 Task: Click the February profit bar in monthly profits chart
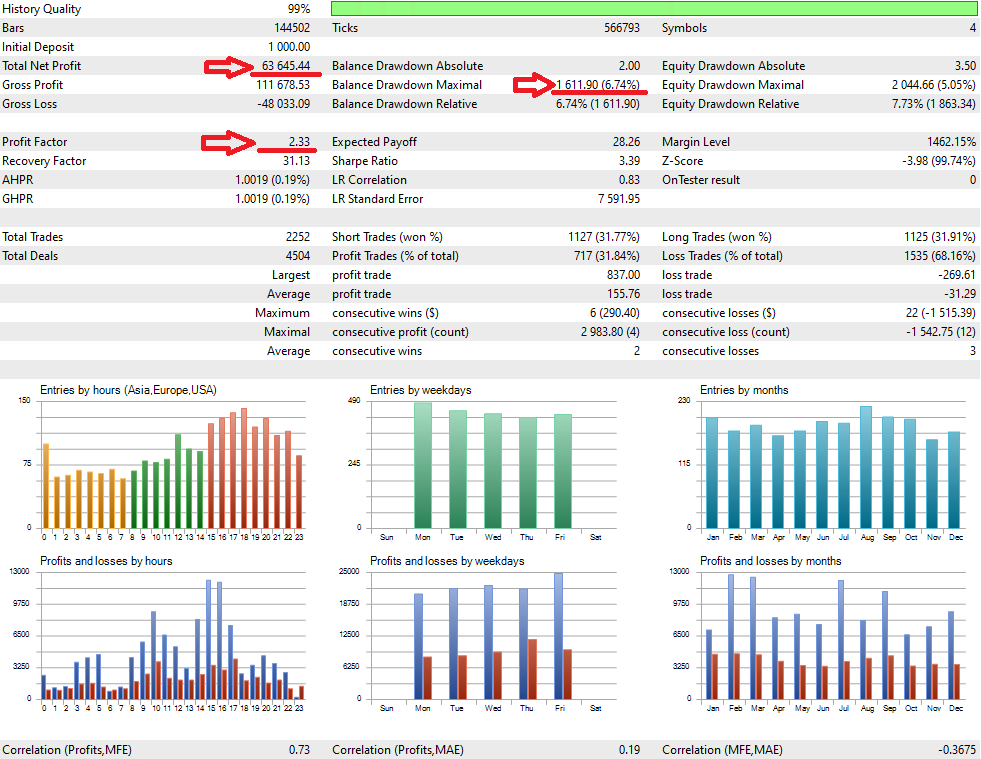point(731,636)
